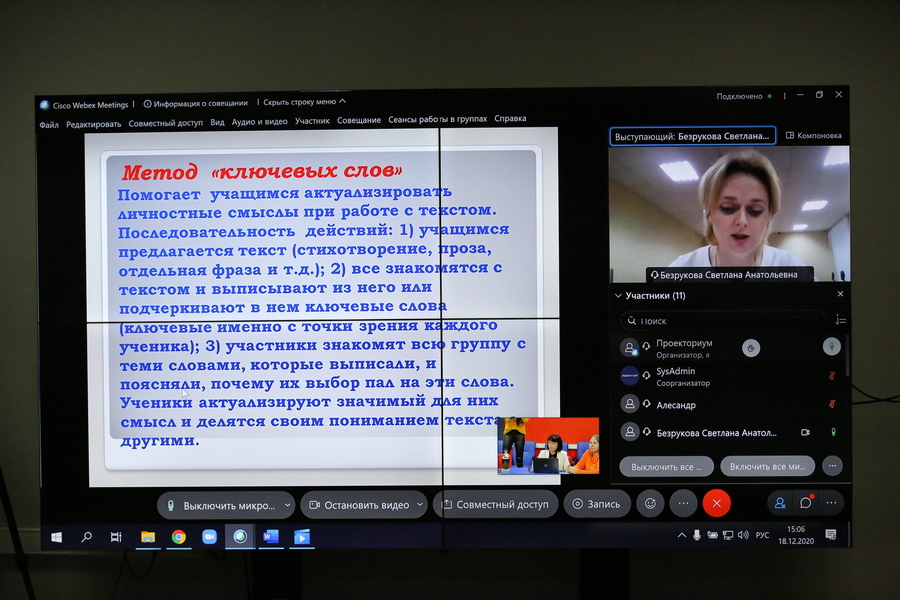Toggle Проекториум's green microphone
The image size is (900, 600).
click(x=831, y=346)
